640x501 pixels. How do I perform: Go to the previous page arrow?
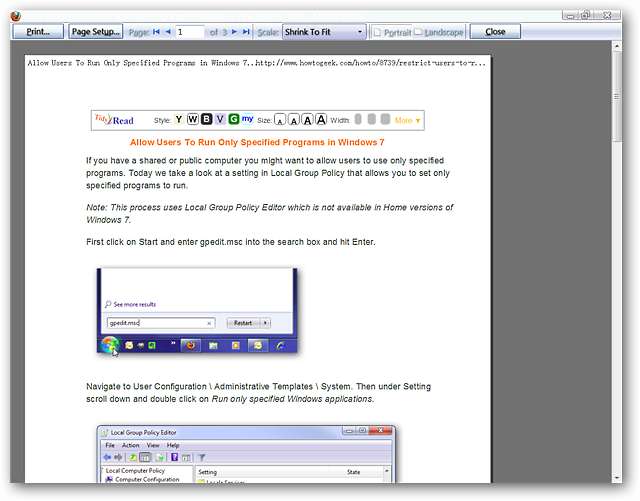click(168, 32)
